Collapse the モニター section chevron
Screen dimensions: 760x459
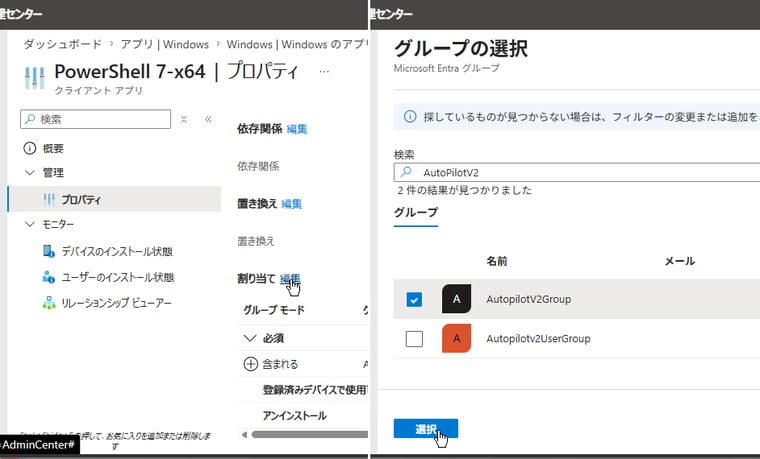click(30, 224)
